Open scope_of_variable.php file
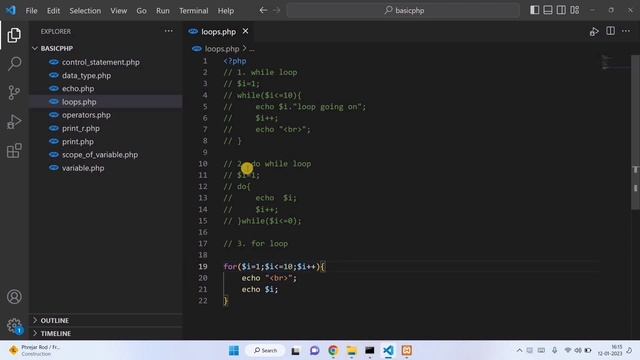Image resolution: width=640 pixels, height=360 pixels. coord(100,155)
